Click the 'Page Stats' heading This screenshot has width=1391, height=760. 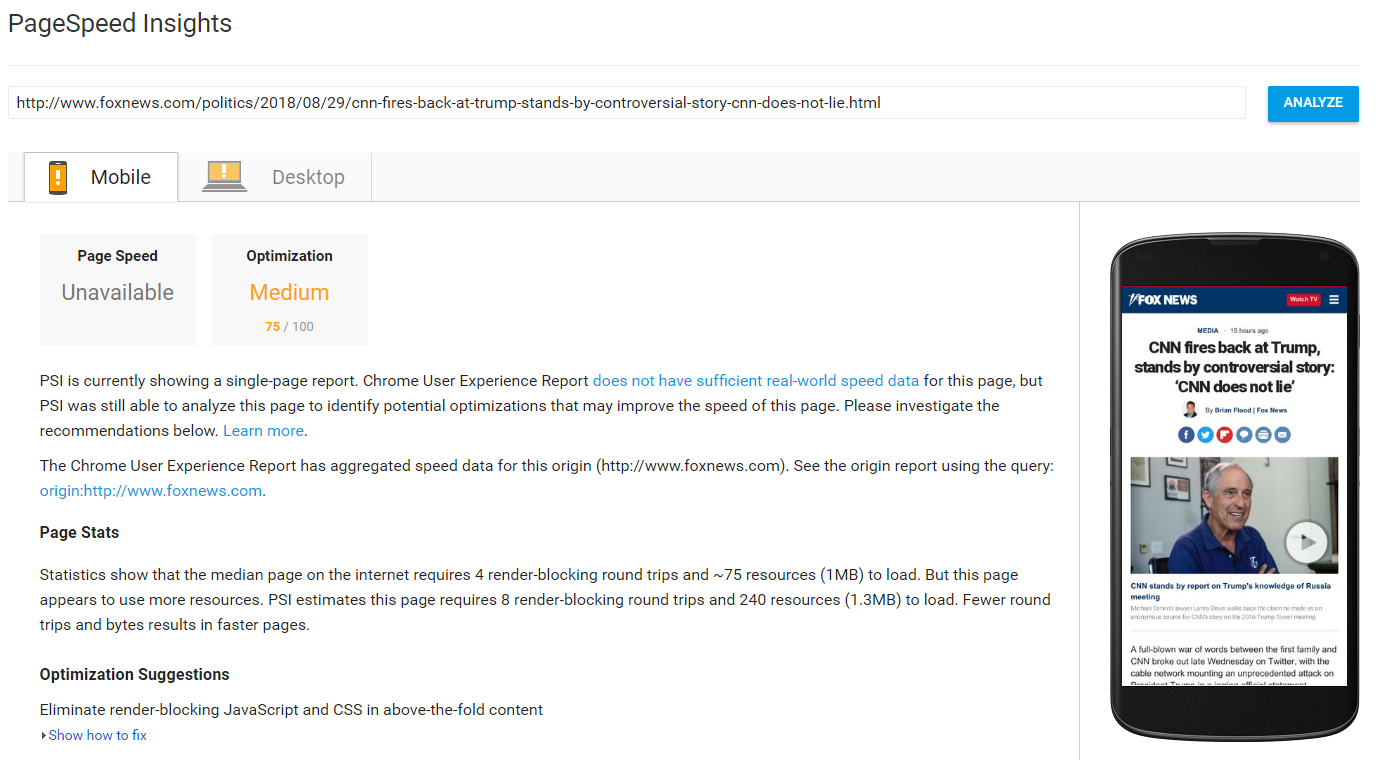(x=79, y=533)
